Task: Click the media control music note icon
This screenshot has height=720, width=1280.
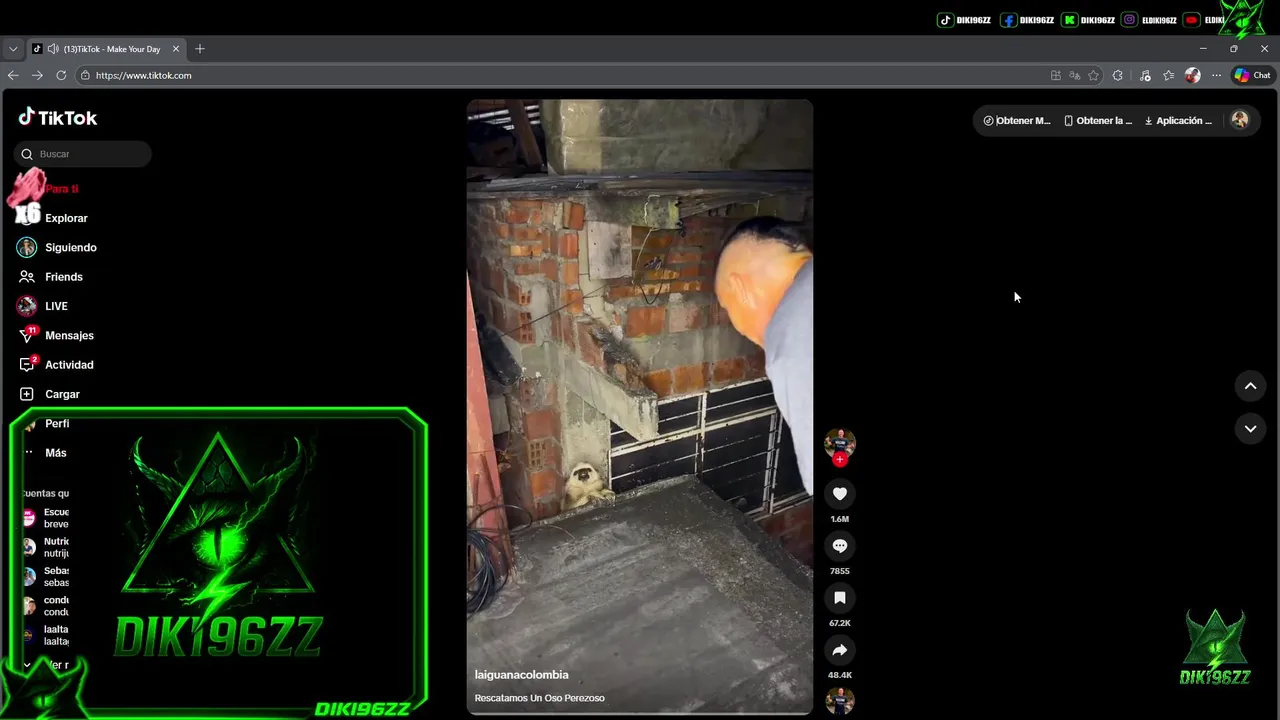Action: point(1145,75)
